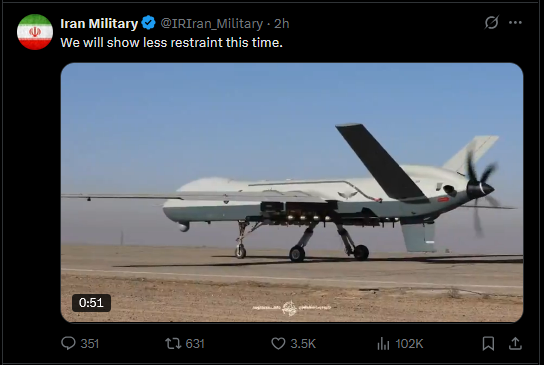Image resolution: width=544 pixels, height=365 pixels.
Task: Click the 351 replies count
Action: (90, 344)
